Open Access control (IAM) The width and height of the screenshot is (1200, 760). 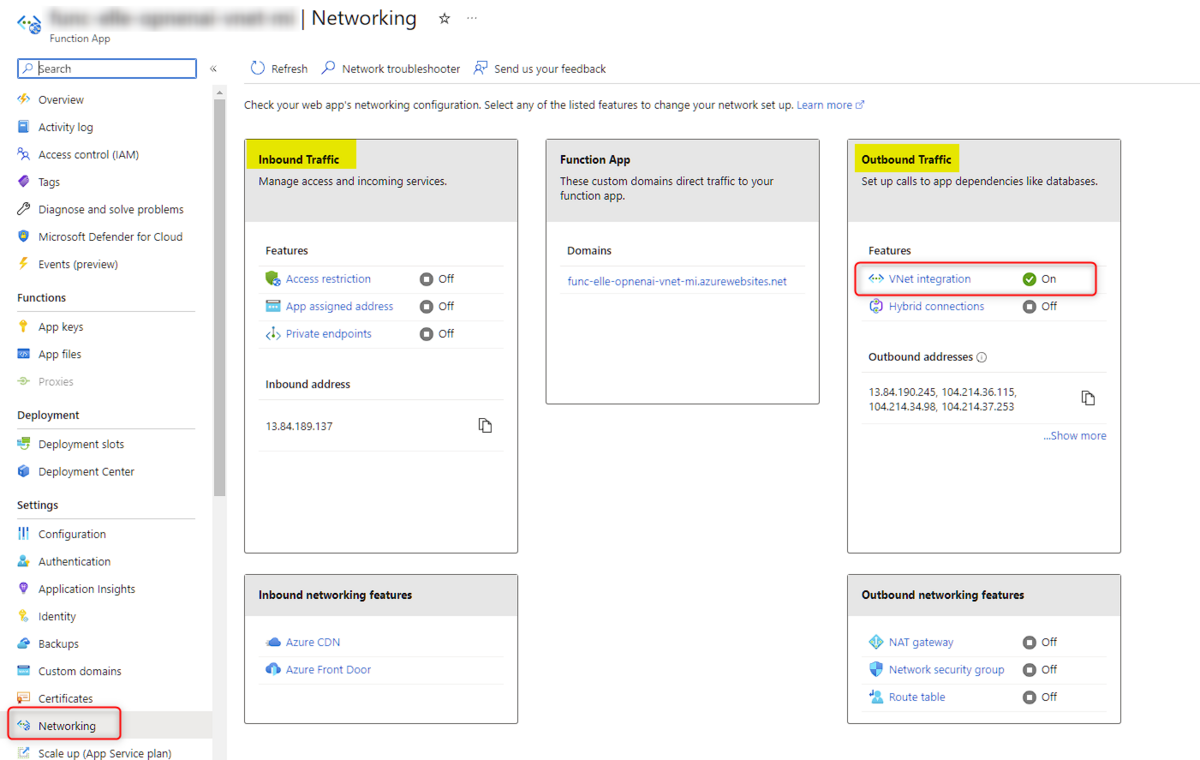coord(88,155)
